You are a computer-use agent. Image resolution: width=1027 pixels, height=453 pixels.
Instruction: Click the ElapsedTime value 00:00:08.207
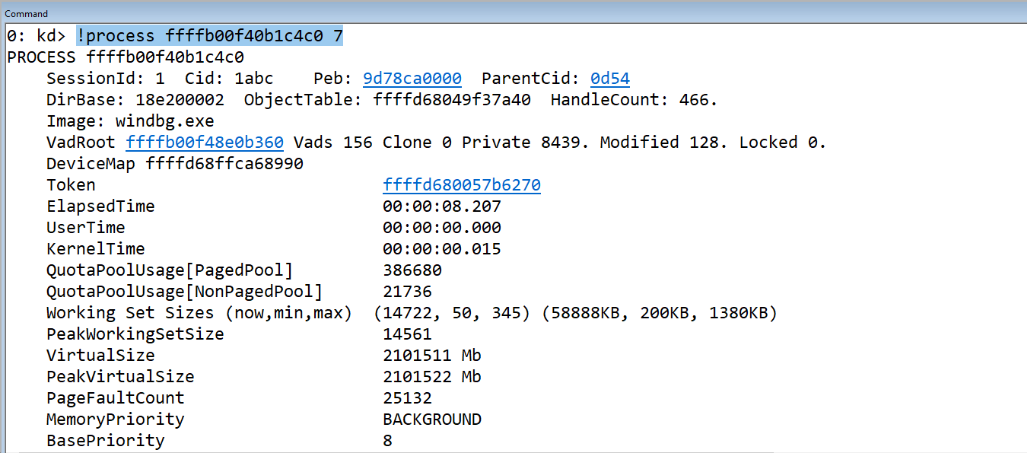(x=441, y=206)
